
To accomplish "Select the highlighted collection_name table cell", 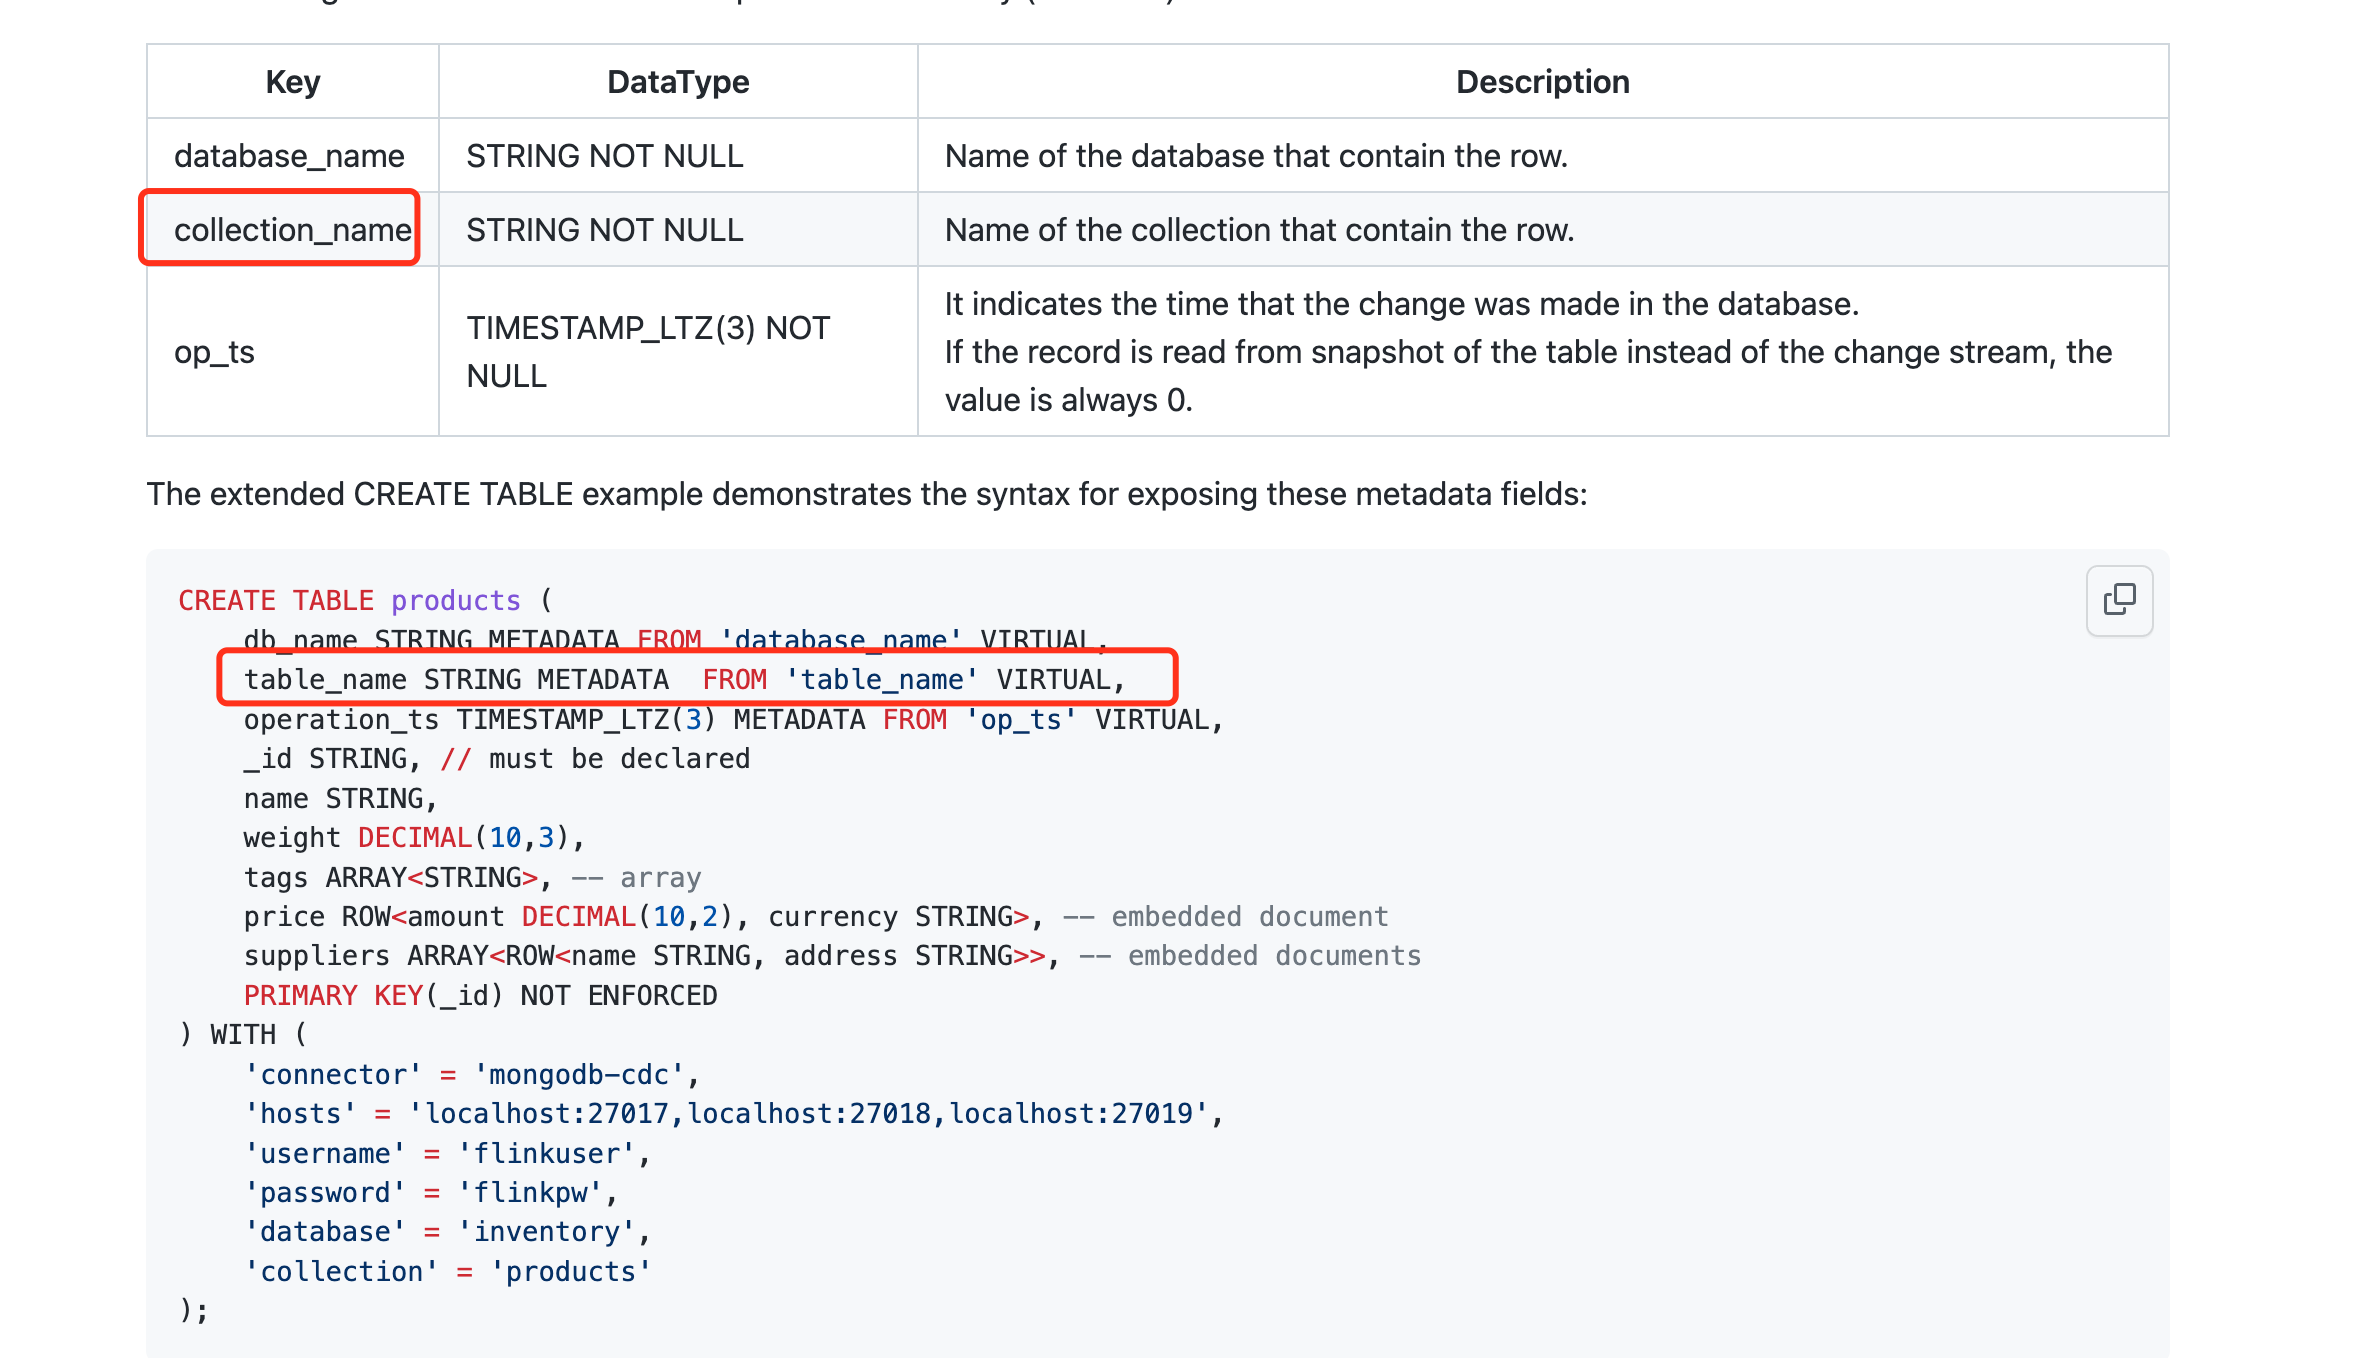I will [x=291, y=229].
